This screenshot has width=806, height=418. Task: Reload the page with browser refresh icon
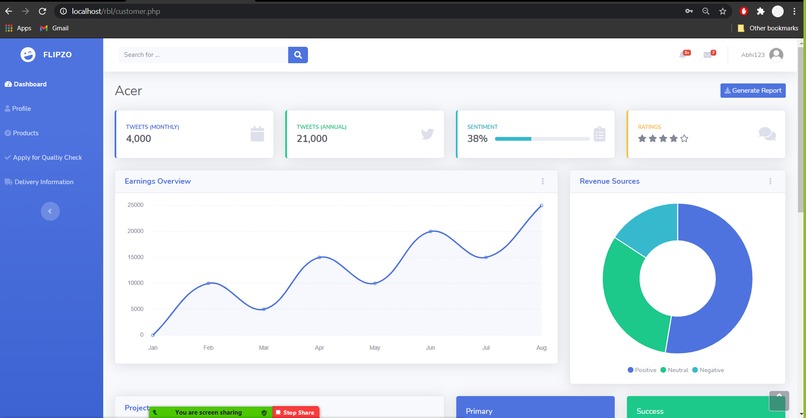[42, 11]
